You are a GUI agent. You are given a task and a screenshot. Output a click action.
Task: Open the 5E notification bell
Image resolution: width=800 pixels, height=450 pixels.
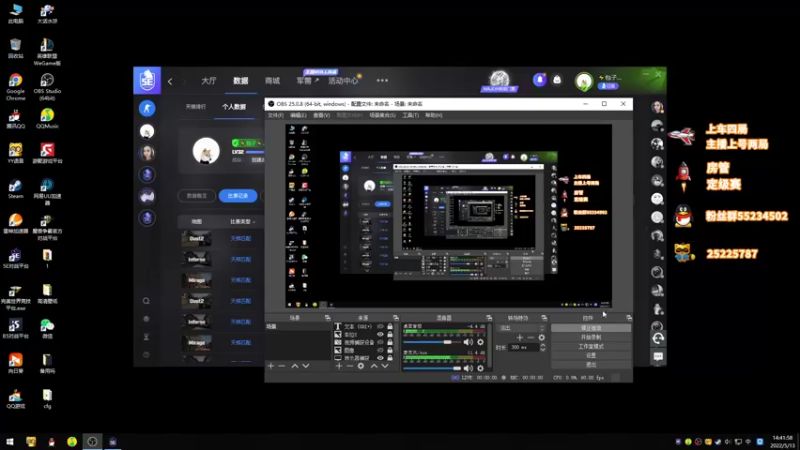point(539,80)
